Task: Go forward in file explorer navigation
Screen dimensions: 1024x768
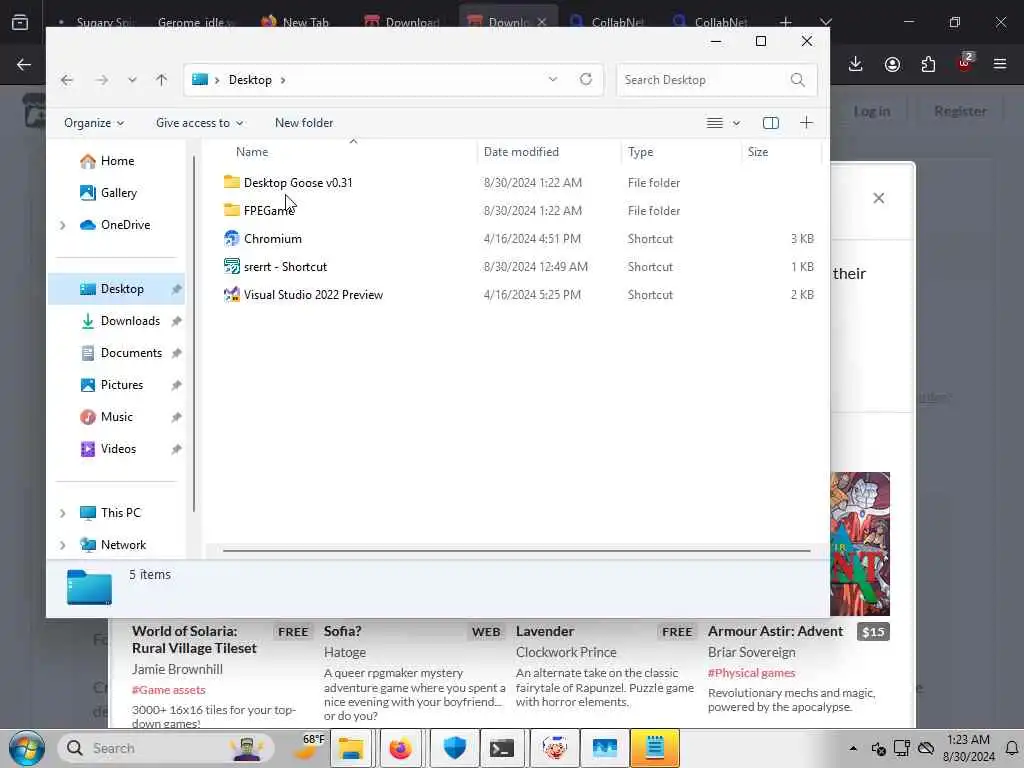Action: pos(102,80)
